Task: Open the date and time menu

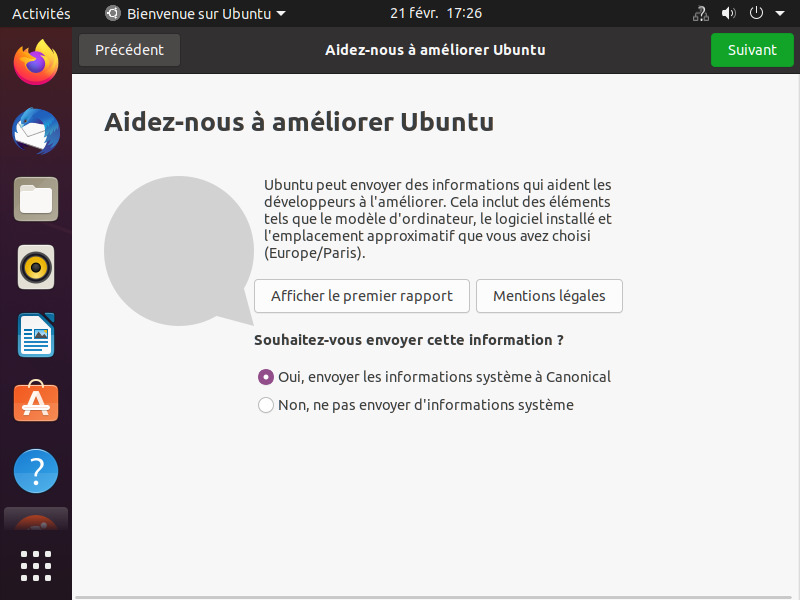Action: 436,14
